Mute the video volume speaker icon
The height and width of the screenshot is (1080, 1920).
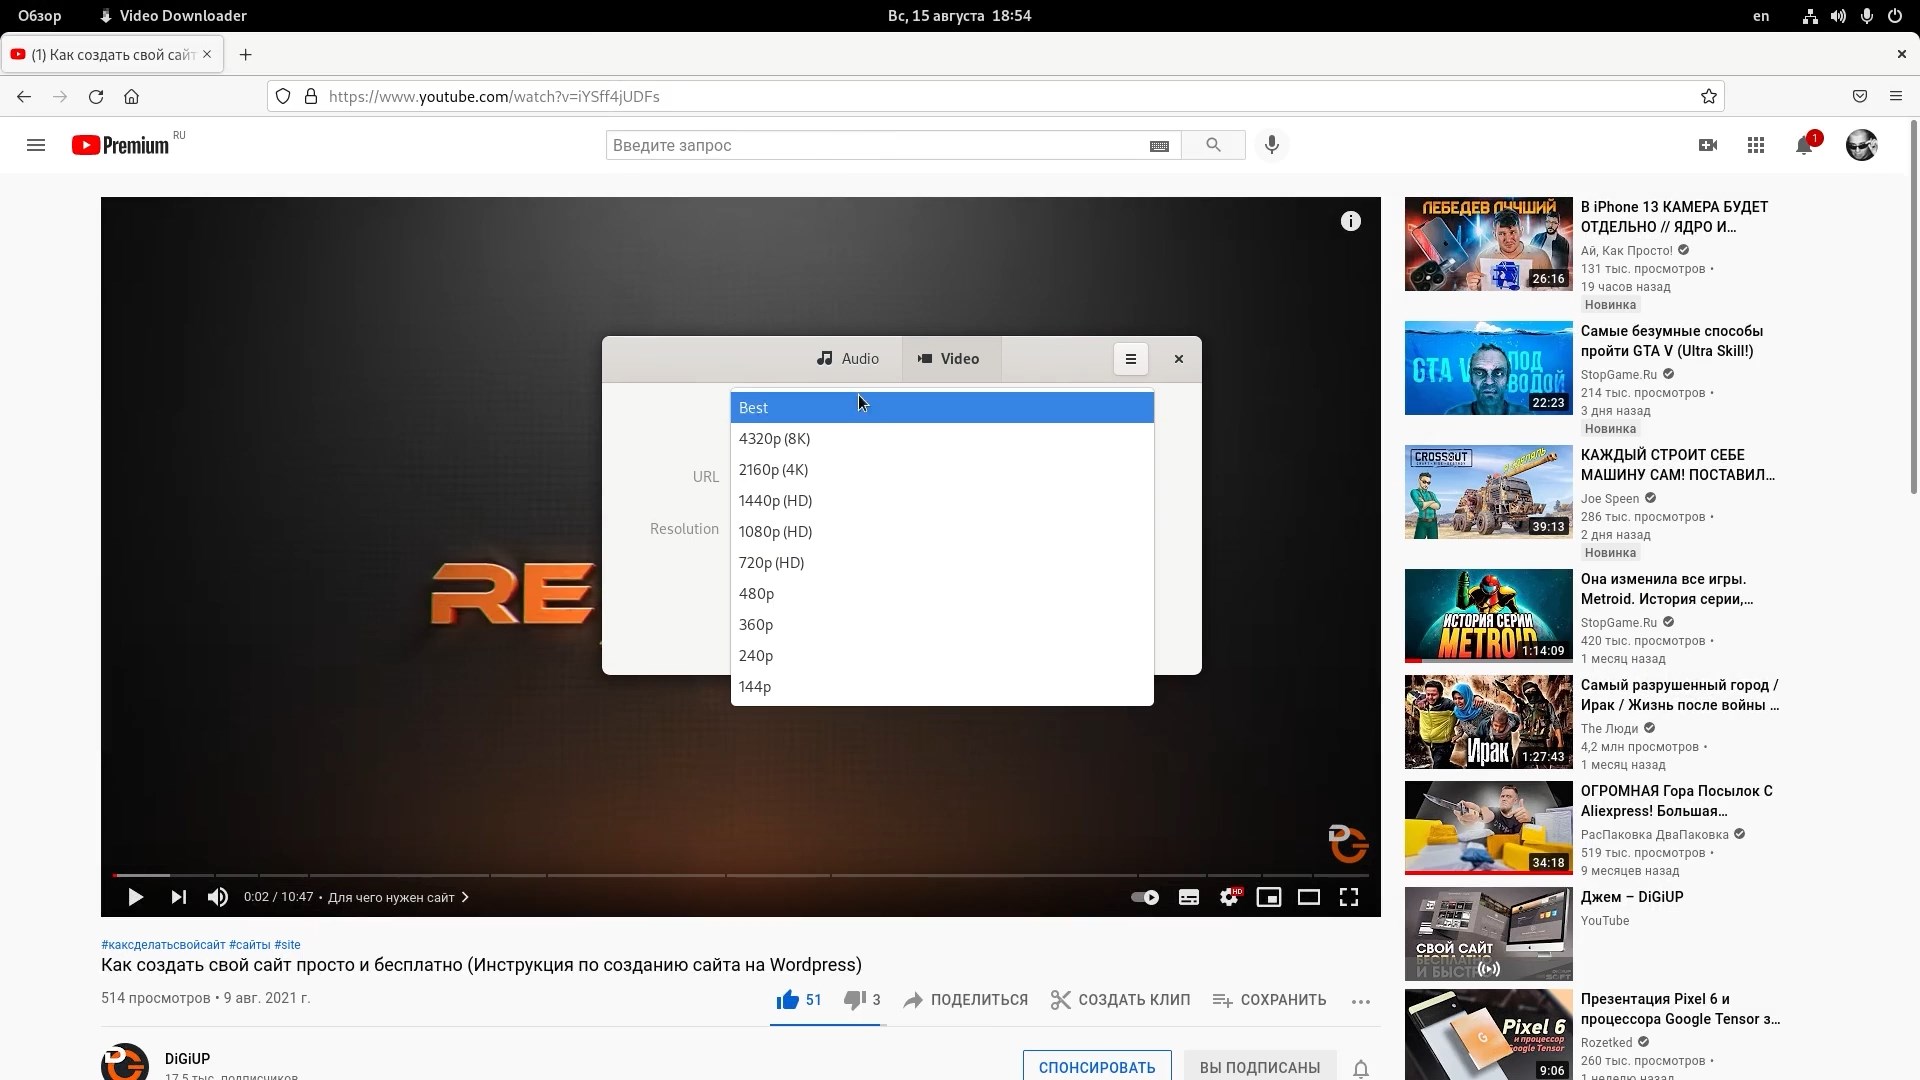coord(217,898)
